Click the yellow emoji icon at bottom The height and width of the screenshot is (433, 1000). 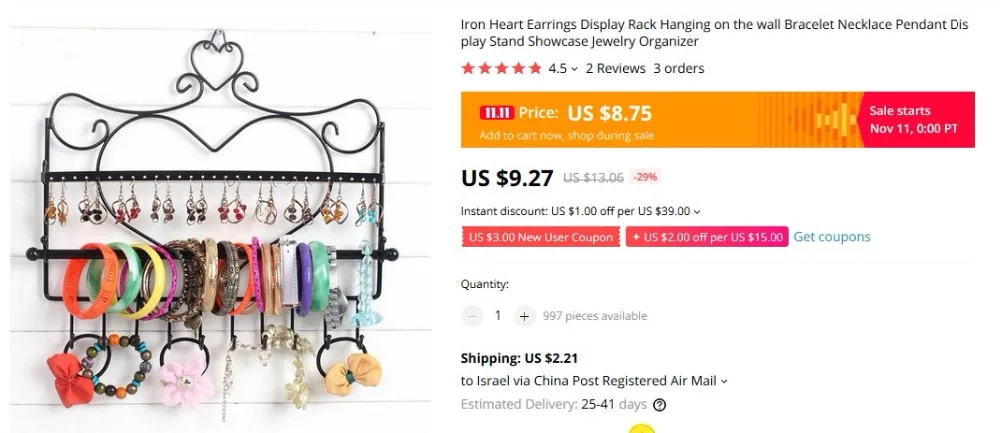point(642,429)
